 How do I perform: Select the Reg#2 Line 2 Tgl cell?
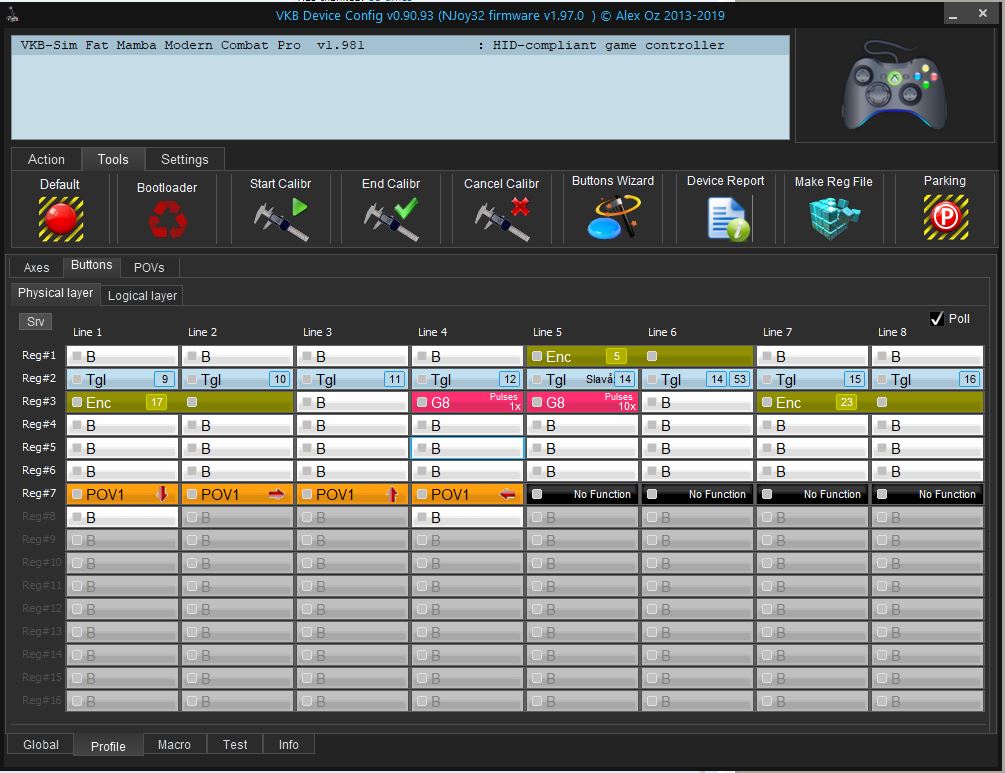tap(237, 379)
